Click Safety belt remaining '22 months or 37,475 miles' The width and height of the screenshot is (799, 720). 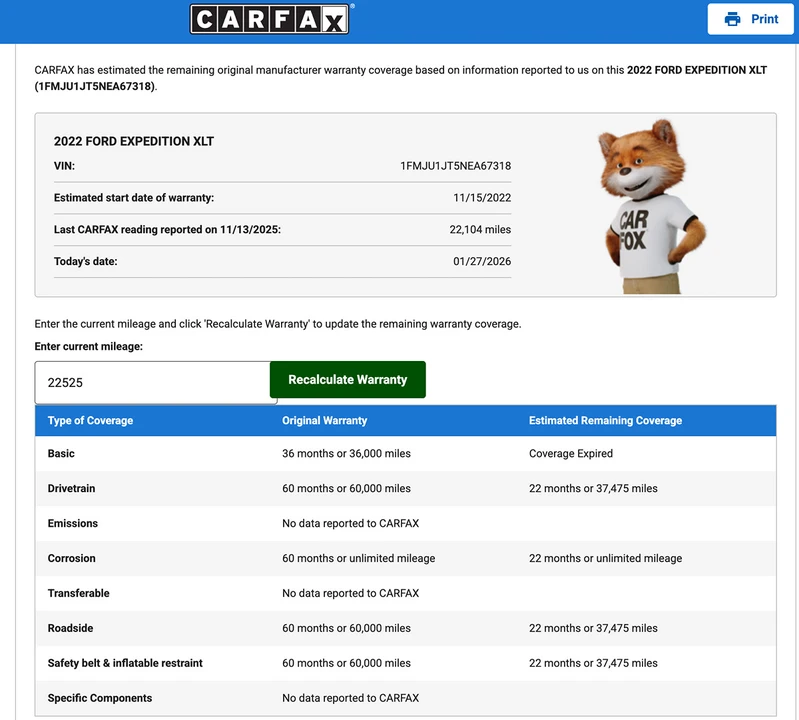click(x=593, y=663)
